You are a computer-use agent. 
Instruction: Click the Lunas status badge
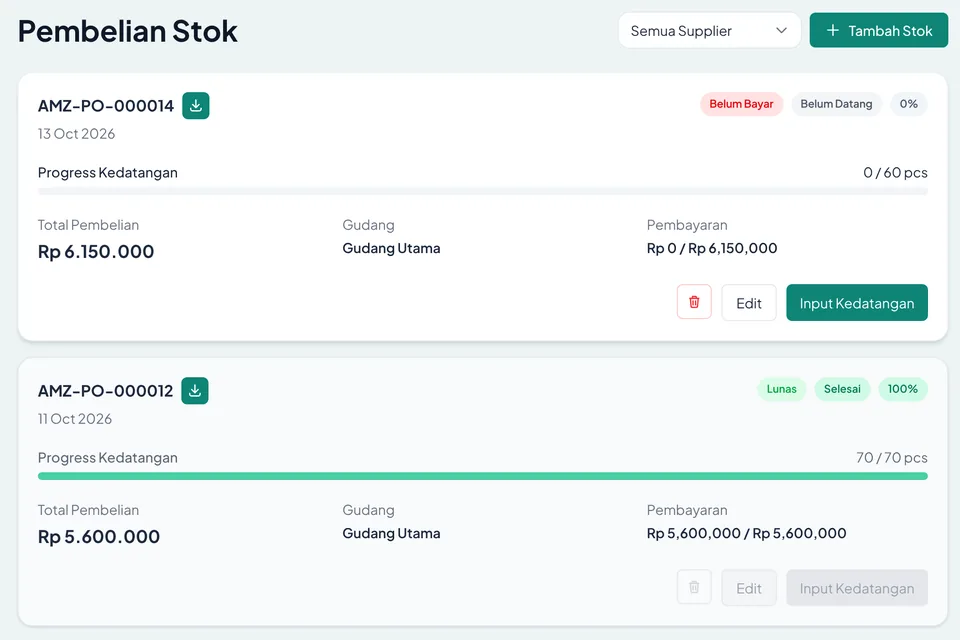click(781, 389)
